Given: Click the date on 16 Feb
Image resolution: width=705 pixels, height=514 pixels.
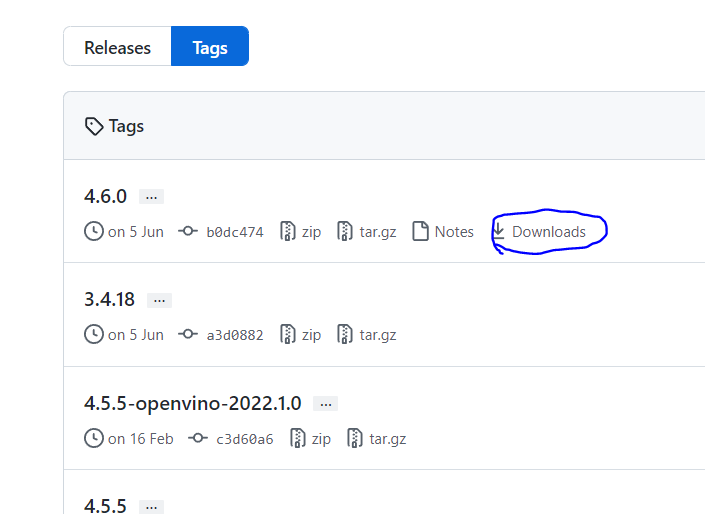Looking at the screenshot, I should [x=140, y=439].
